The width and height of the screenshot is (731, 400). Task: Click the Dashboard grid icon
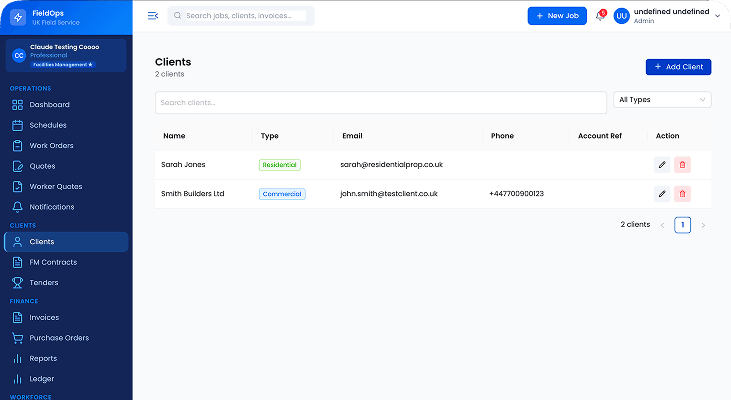coord(17,105)
